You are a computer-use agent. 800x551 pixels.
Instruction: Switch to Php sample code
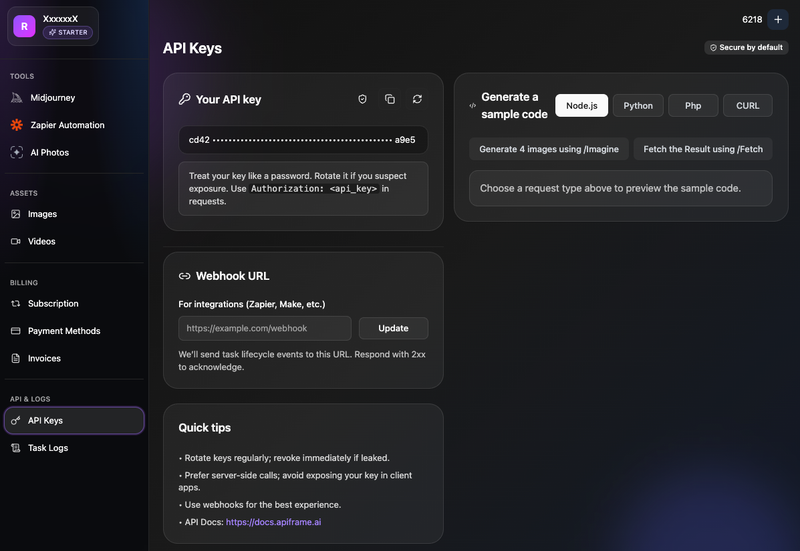point(693,106)
